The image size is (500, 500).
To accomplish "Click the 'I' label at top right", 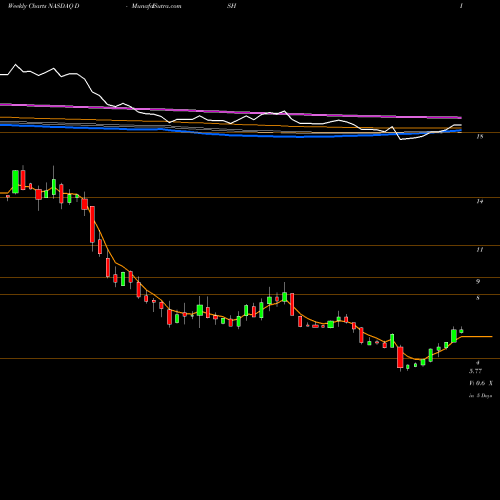I will pyautogui.click(x=461, y=6).
